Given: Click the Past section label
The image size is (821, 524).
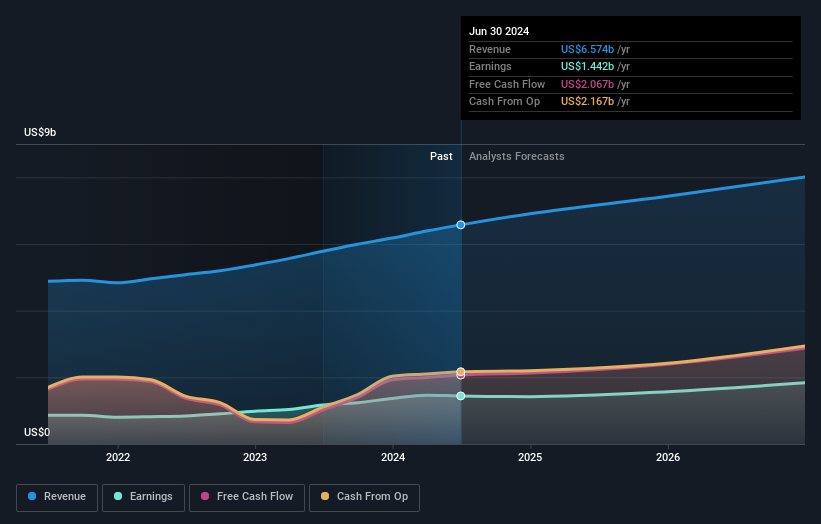Looking at the screenshot, I should (441, 157).
